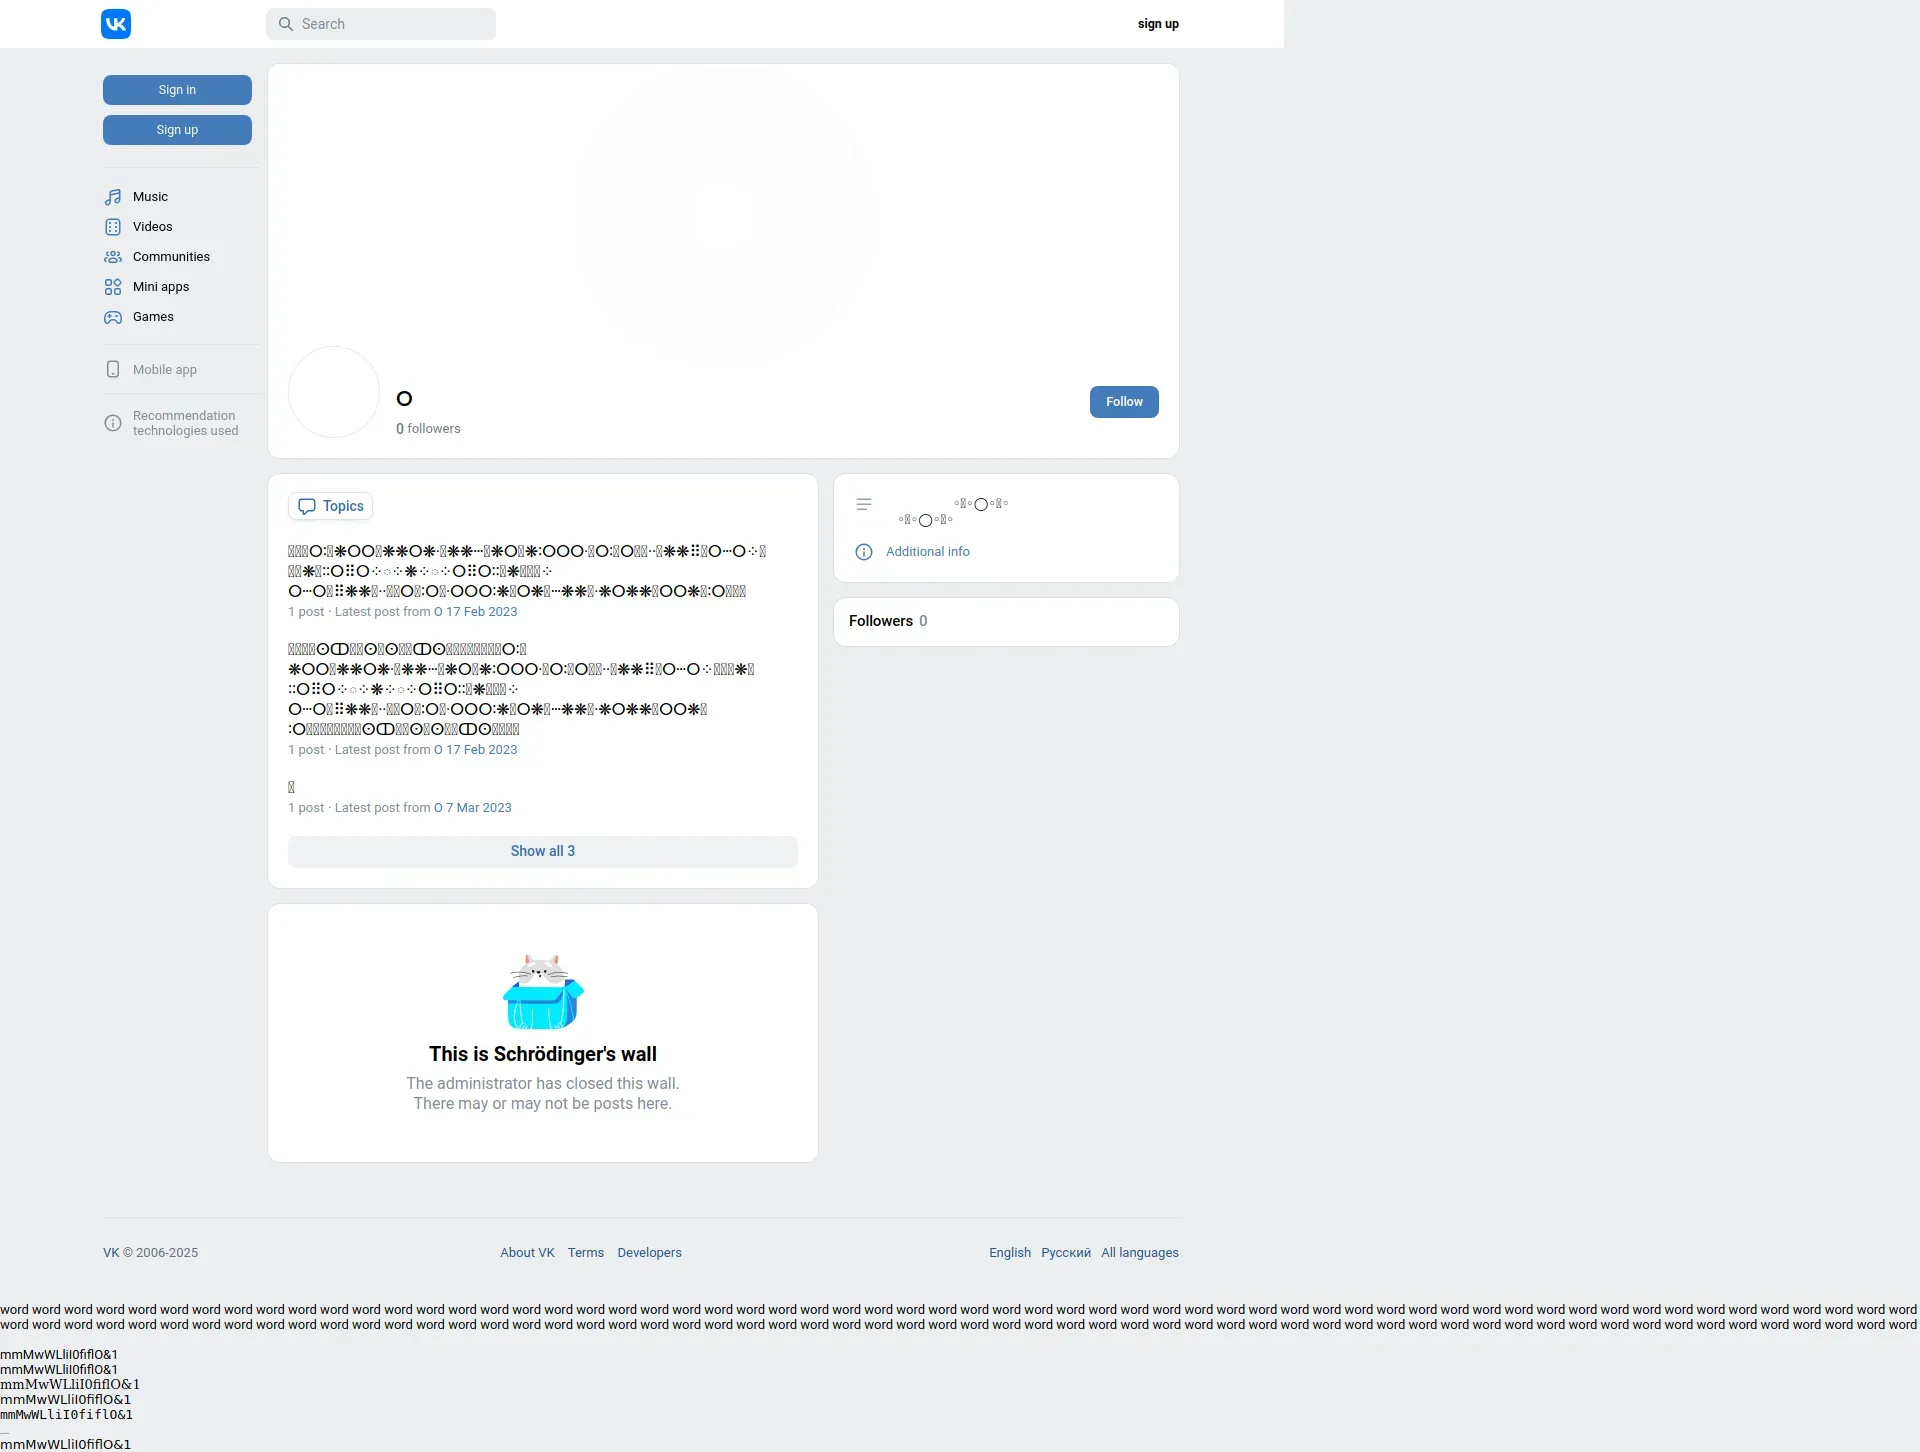Expand topics with Show all 3
Image resolution: width=1920 pixels, height=1452 pixels.
coord(542,851)
